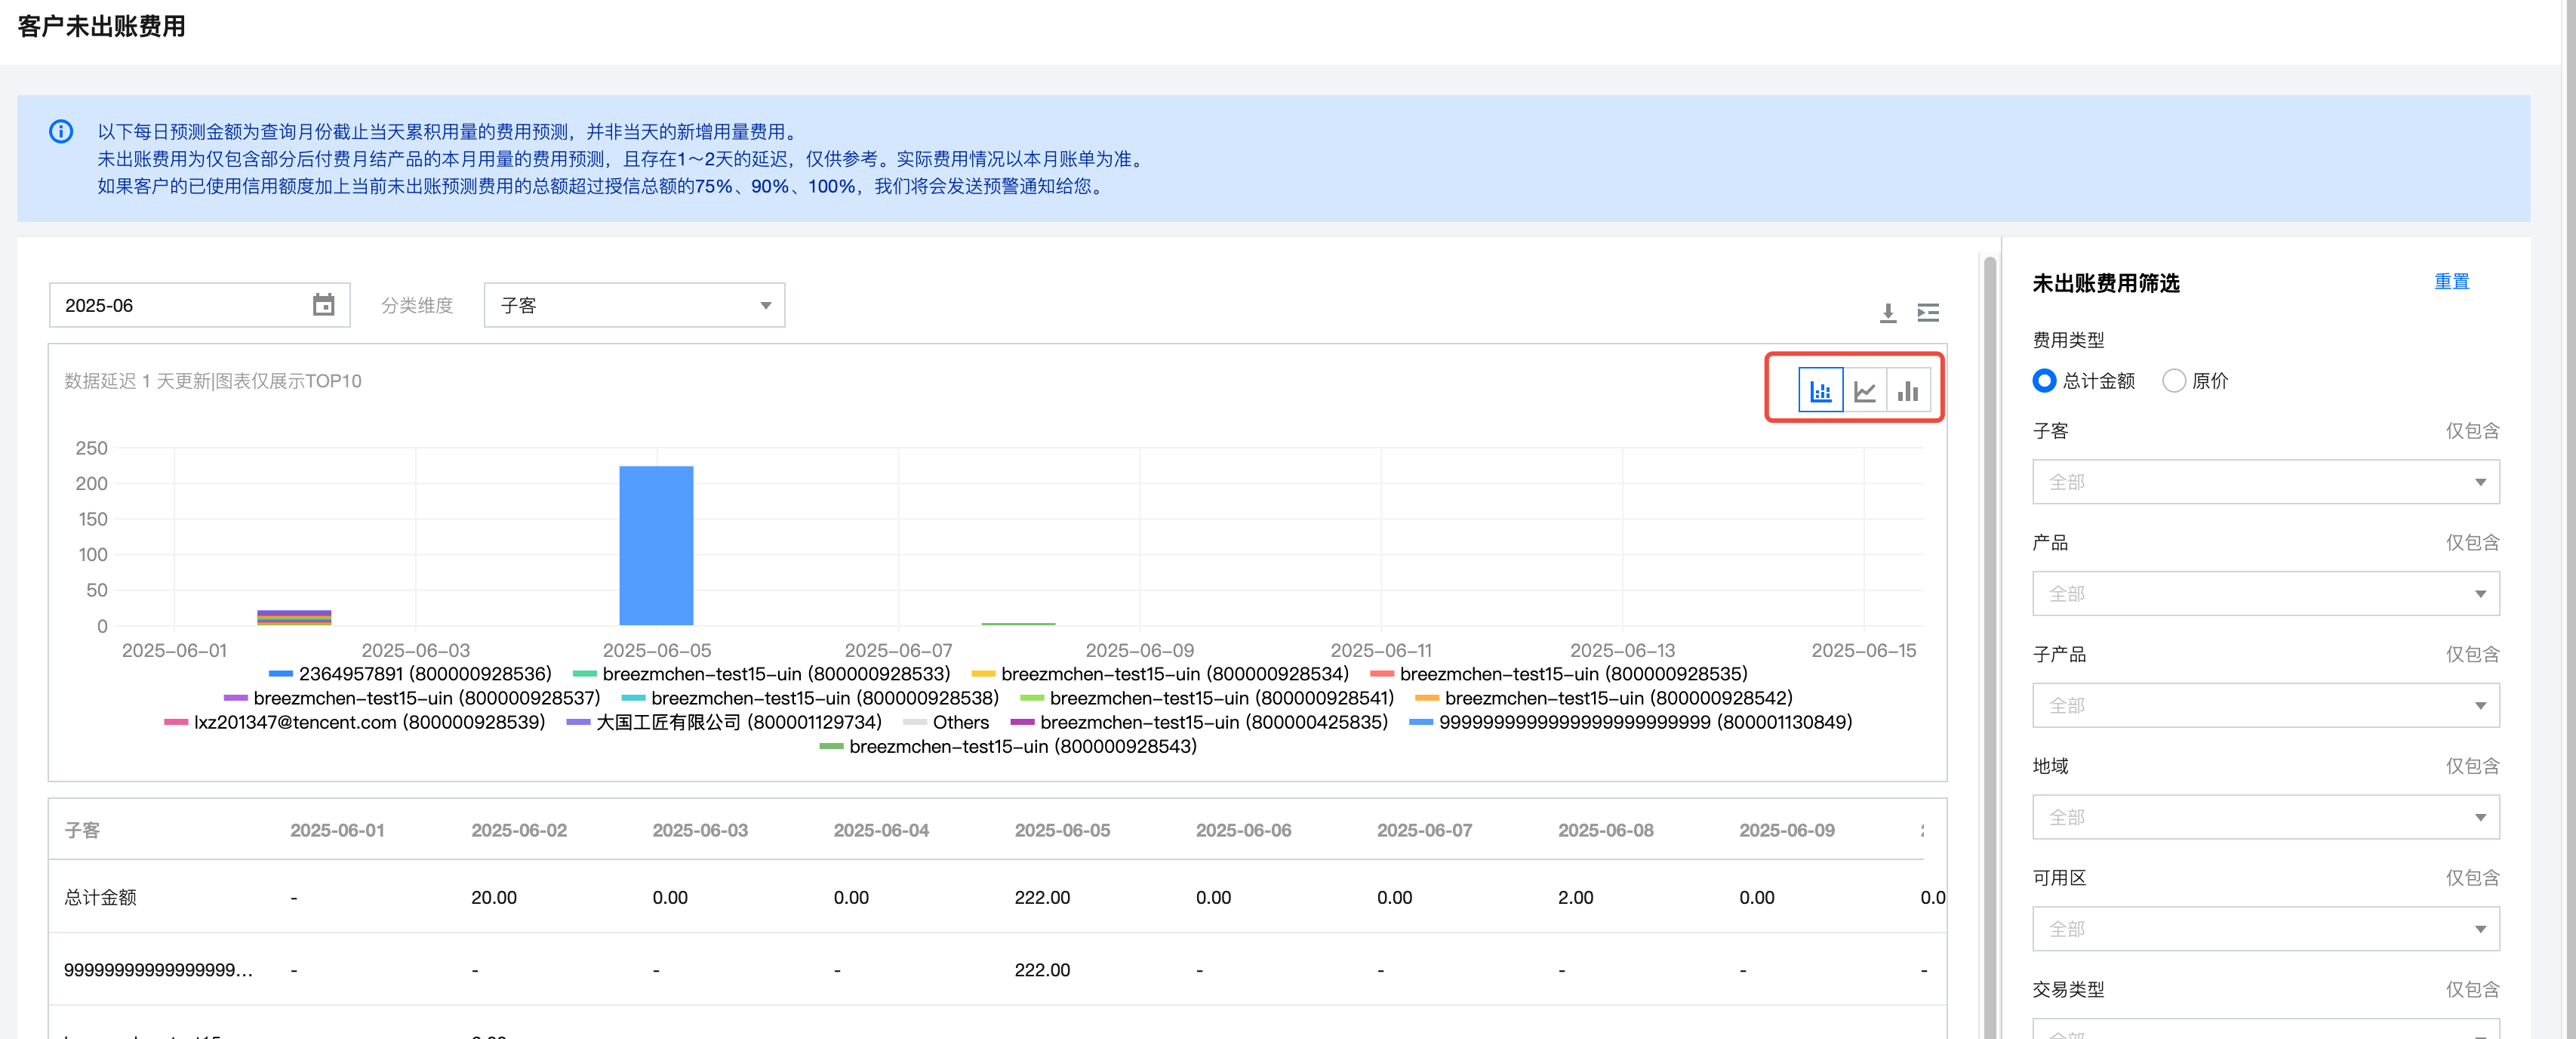The width and height of the screenshot is (2576, 1039).
Task: Click the 子客 table column header
Action: click(82, 830)
